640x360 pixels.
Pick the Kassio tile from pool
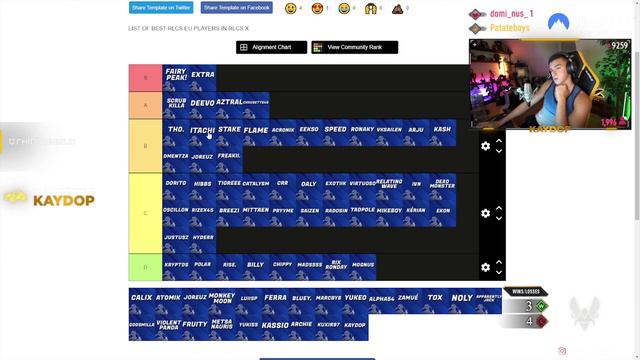click(x=276, y=327)
